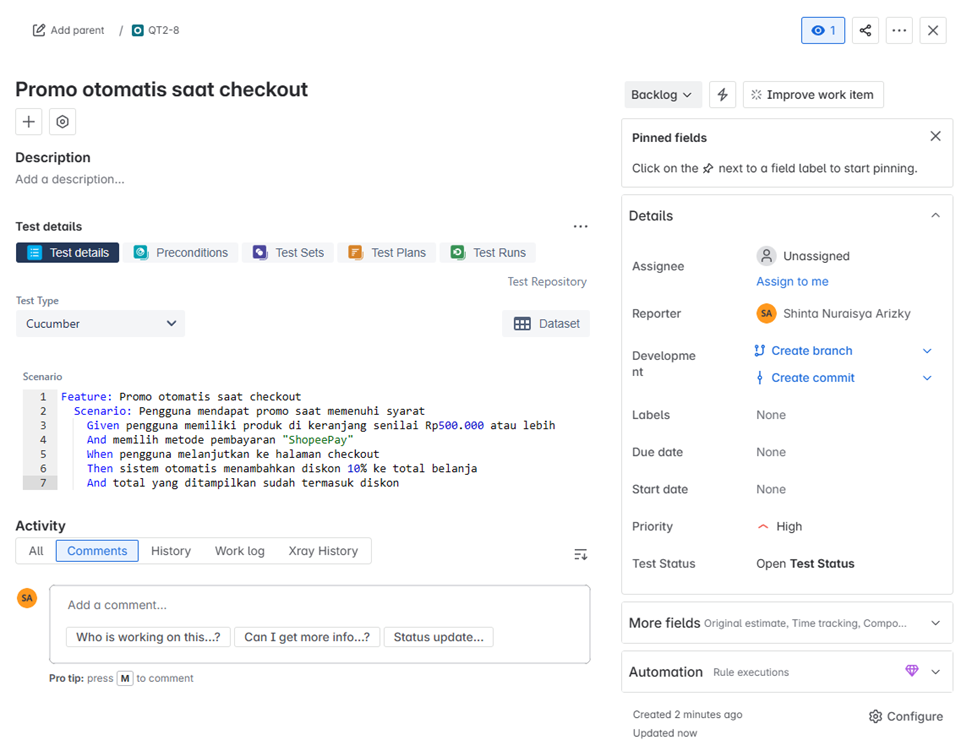Open Test Runs tab

click(x=488, y=253)
